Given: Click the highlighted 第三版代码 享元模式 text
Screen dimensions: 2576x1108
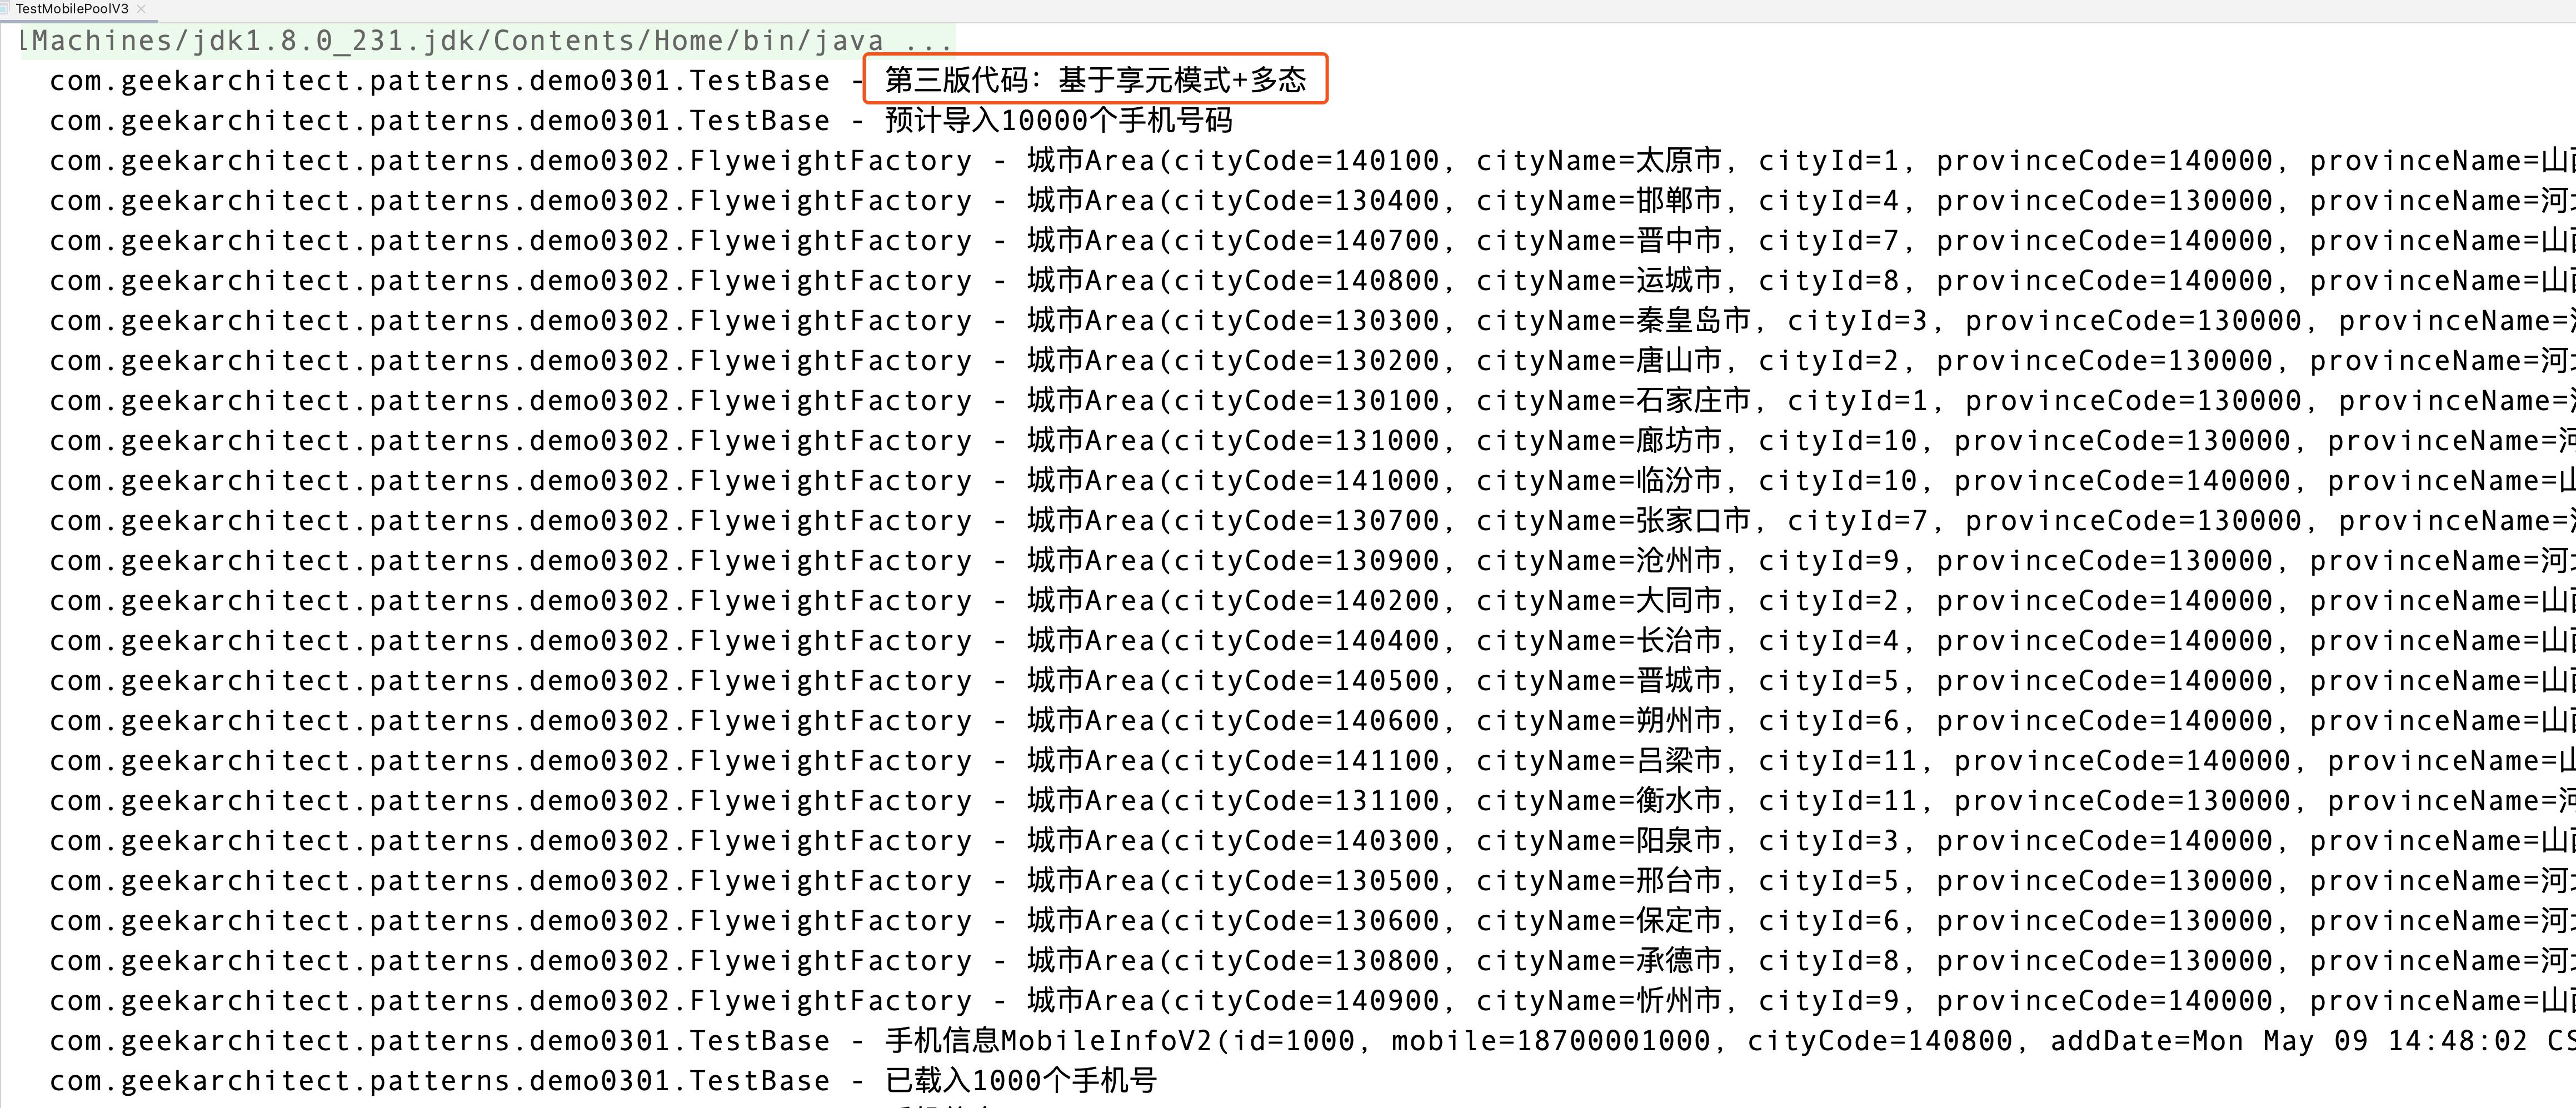Looking at the screenshot, I should pyautogui.click(x=1095, y=80).
